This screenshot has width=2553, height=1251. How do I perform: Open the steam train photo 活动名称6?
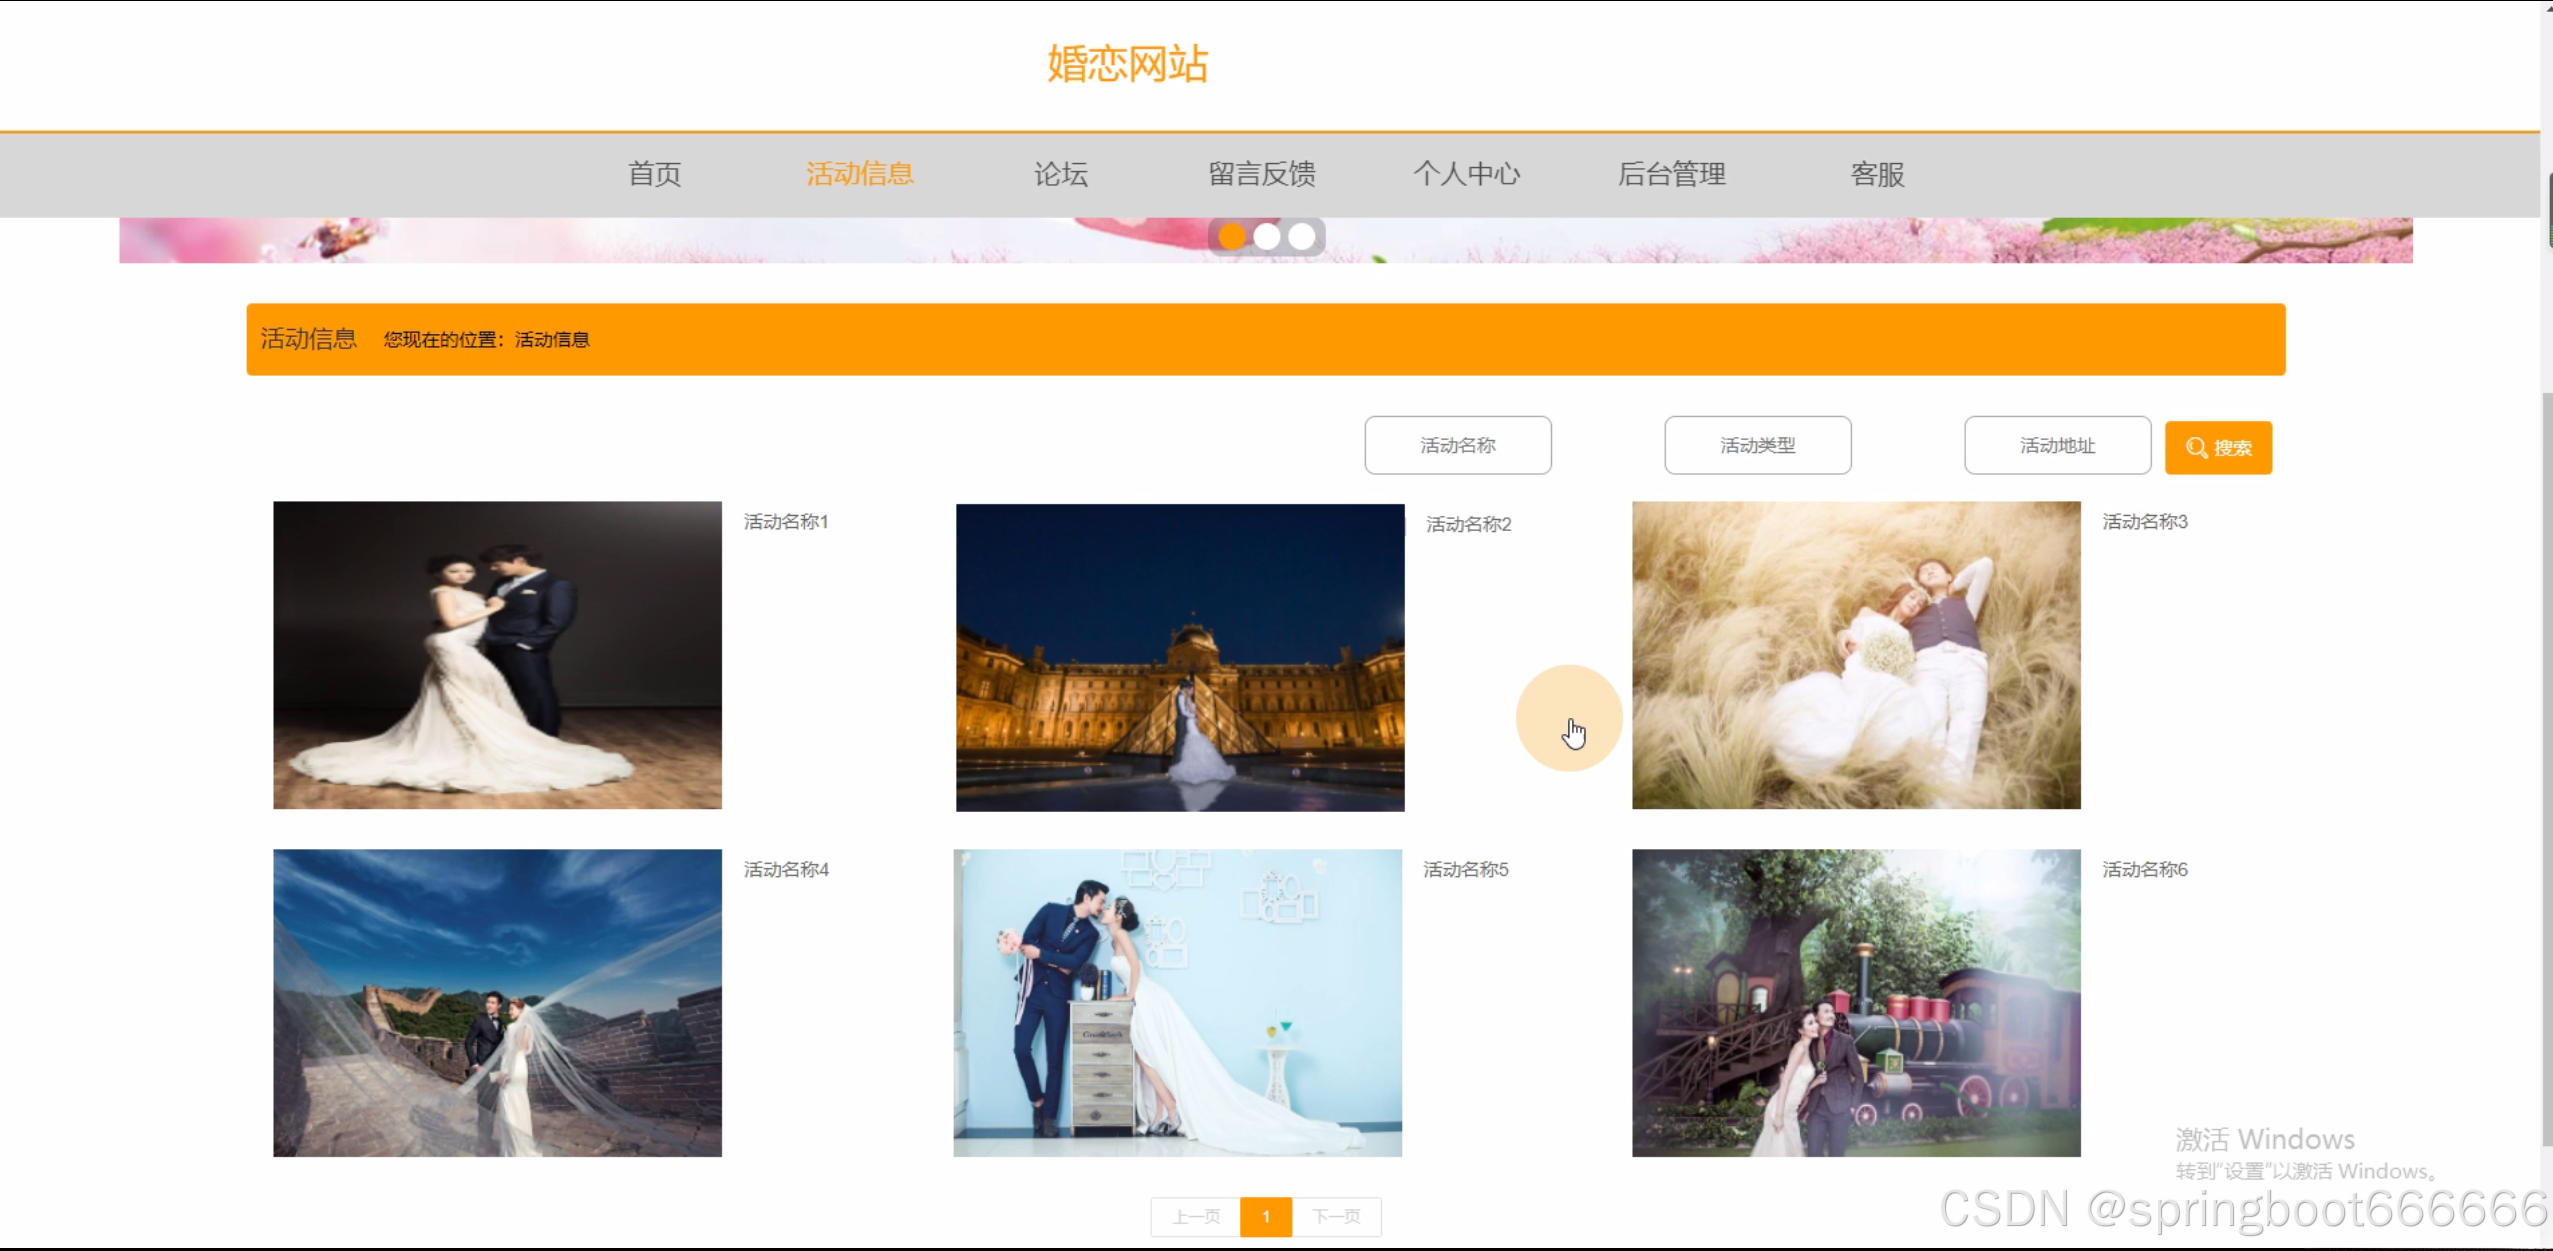1855,1002
